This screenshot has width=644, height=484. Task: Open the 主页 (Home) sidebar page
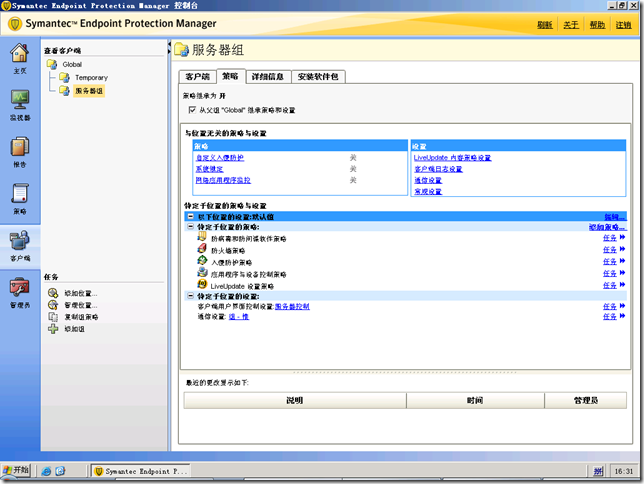coord(20,58)
